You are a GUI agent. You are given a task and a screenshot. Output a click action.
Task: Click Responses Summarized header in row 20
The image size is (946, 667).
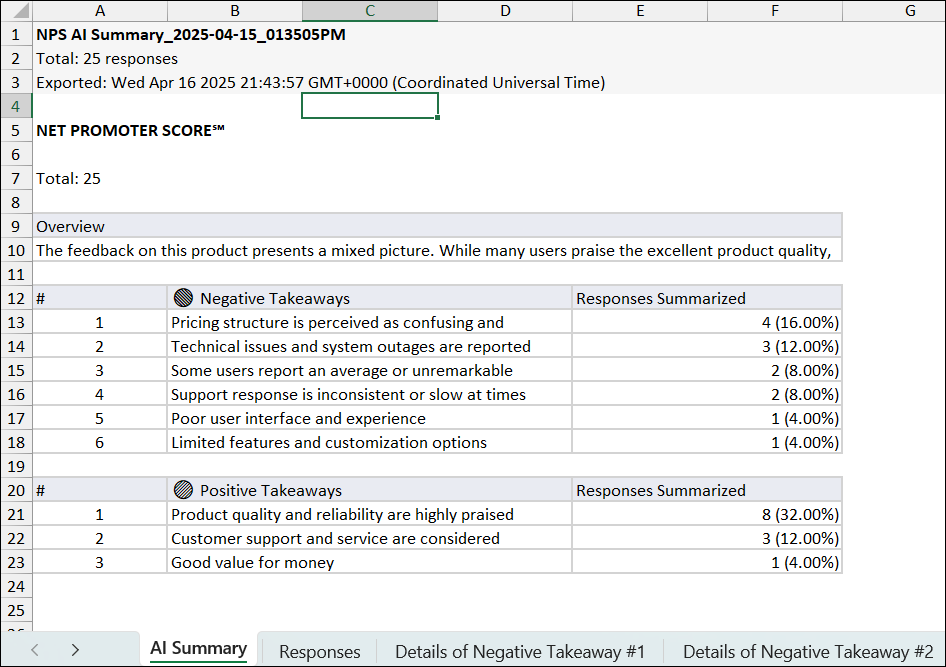tap(707, 490)
